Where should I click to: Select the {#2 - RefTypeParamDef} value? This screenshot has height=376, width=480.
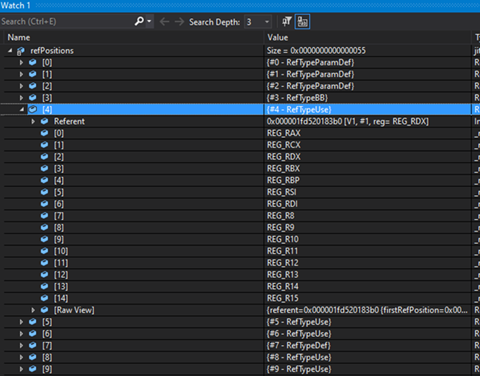coord(310,86)
